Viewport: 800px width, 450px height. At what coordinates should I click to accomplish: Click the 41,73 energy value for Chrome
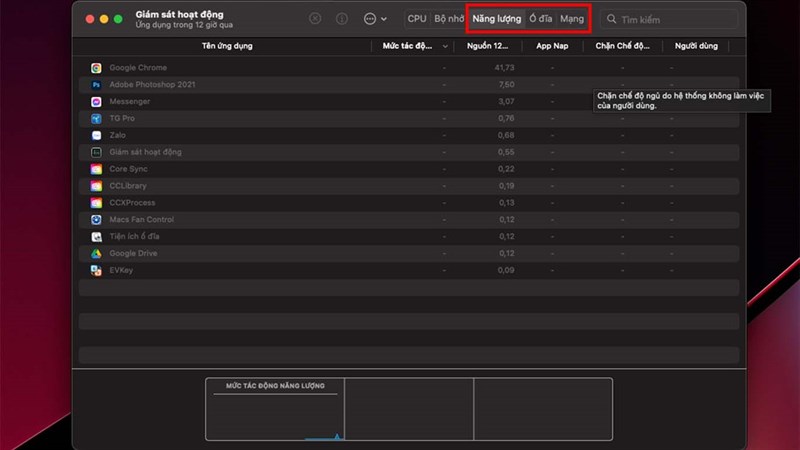(x=504, y=67)
